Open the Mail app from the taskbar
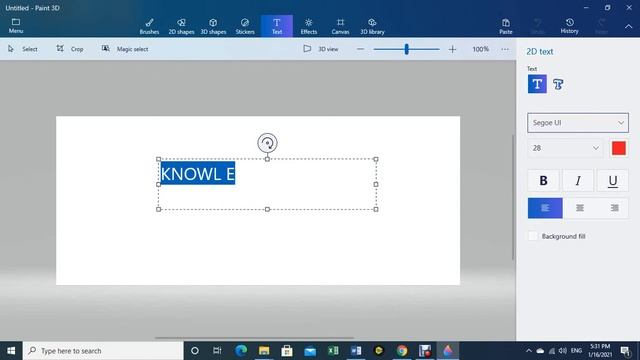 point(310,351)
